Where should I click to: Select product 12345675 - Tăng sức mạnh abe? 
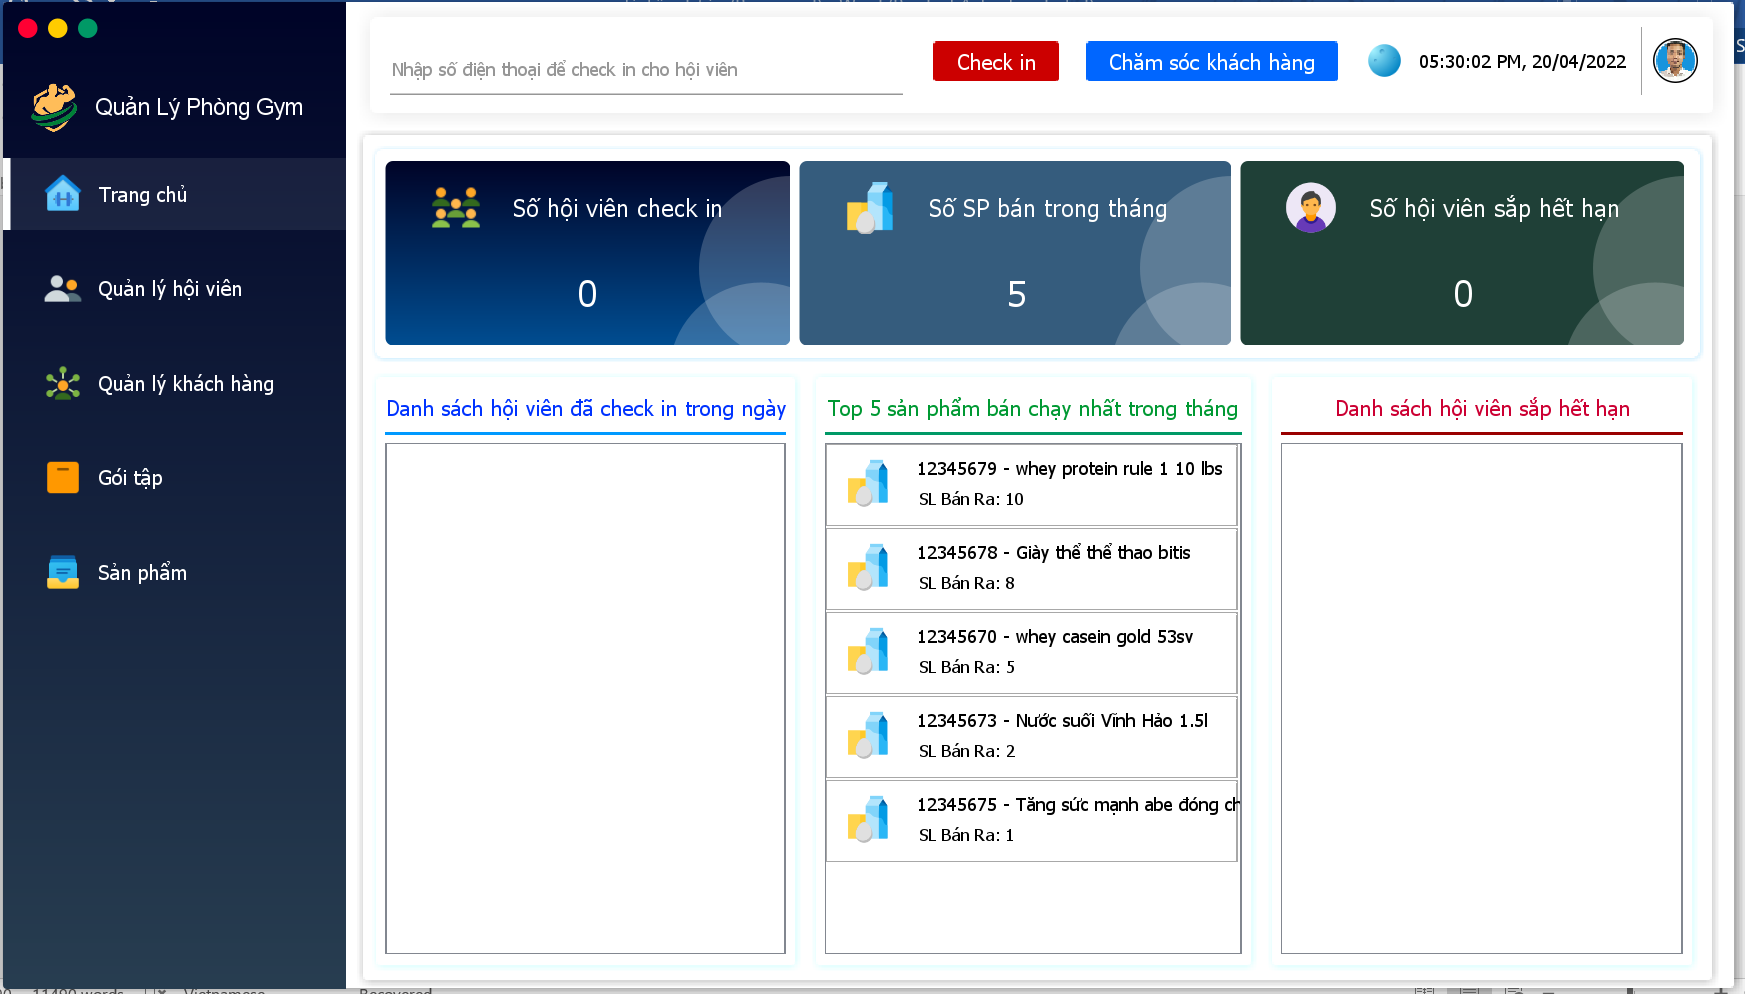pyautogui.click(x=1032, y=821)
